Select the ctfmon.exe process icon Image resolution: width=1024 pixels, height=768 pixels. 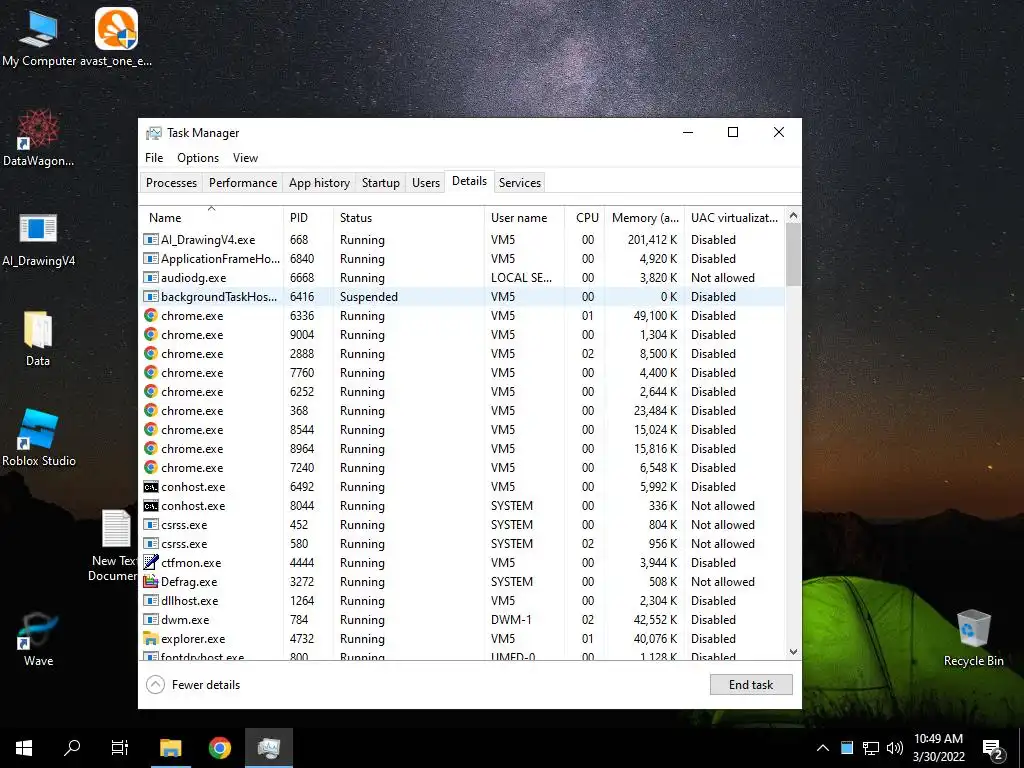150,562
